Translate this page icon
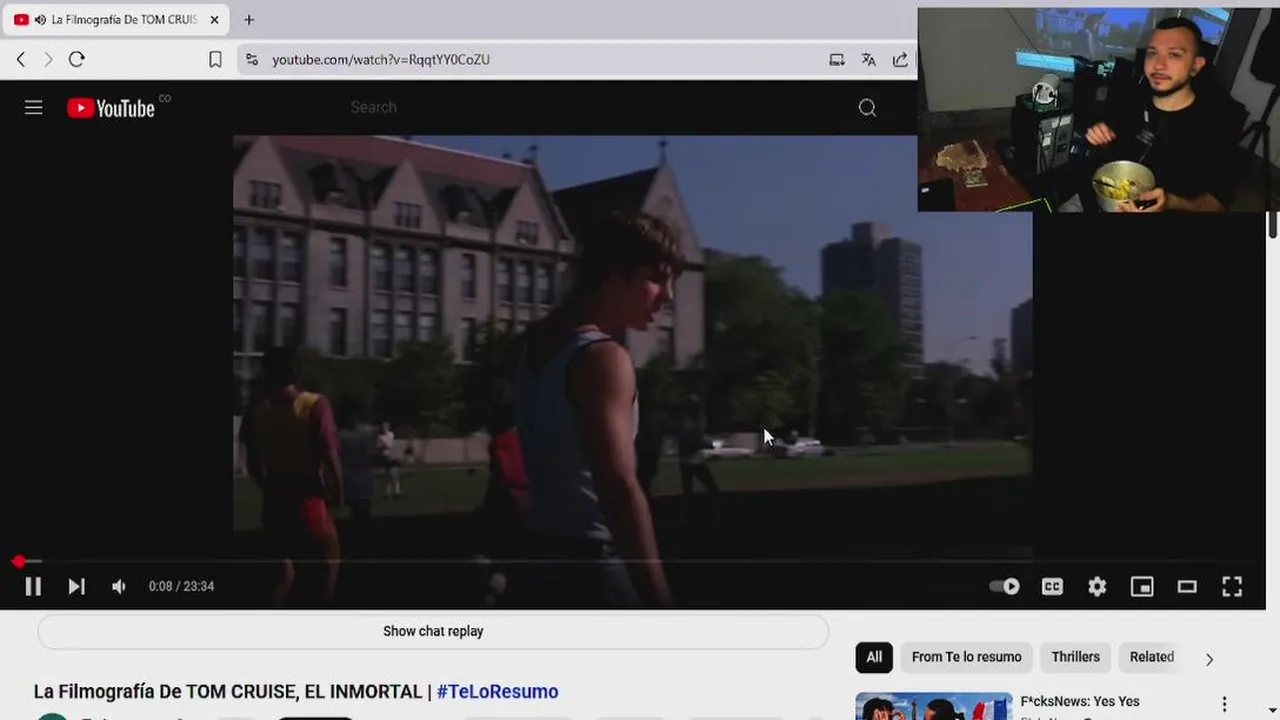The width and height of the screenshot is (1280, 720). pyautogui.click(x=868, y=60)
